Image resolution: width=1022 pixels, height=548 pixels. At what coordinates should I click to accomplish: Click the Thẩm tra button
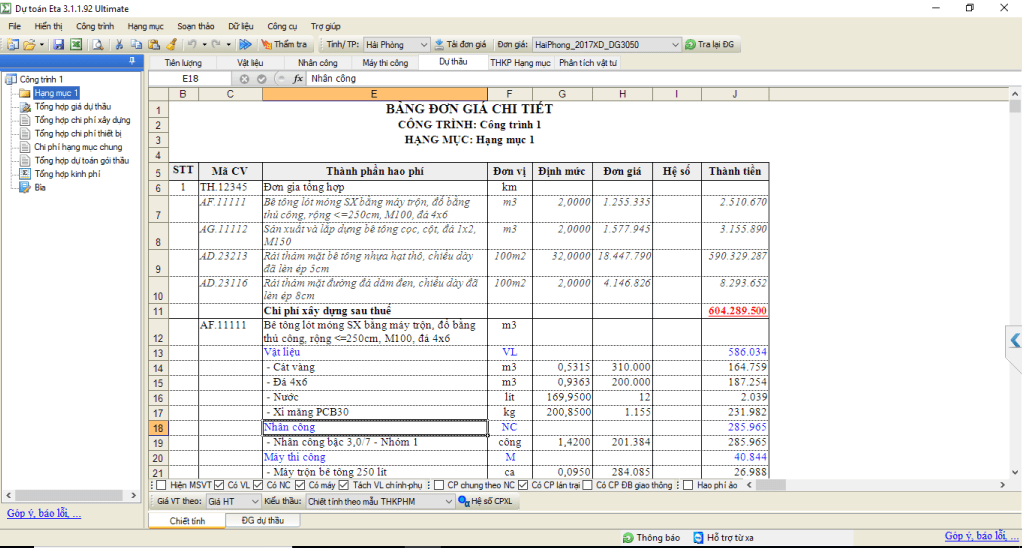point(284,45)
